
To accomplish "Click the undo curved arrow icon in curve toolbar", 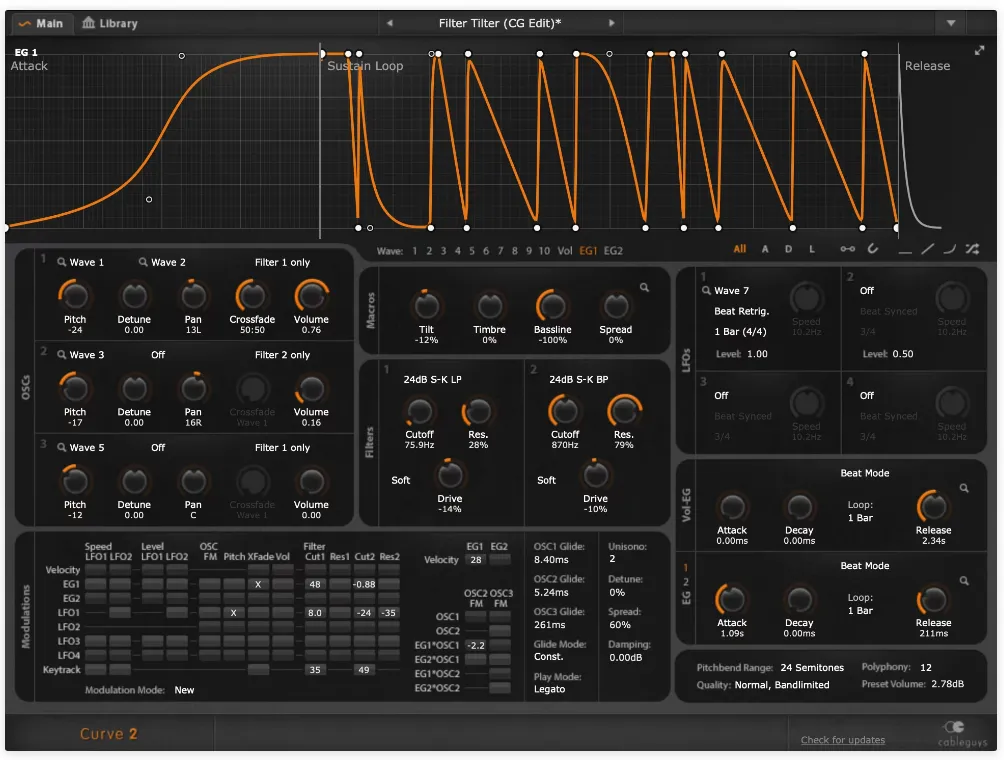I will pos(872,248).
